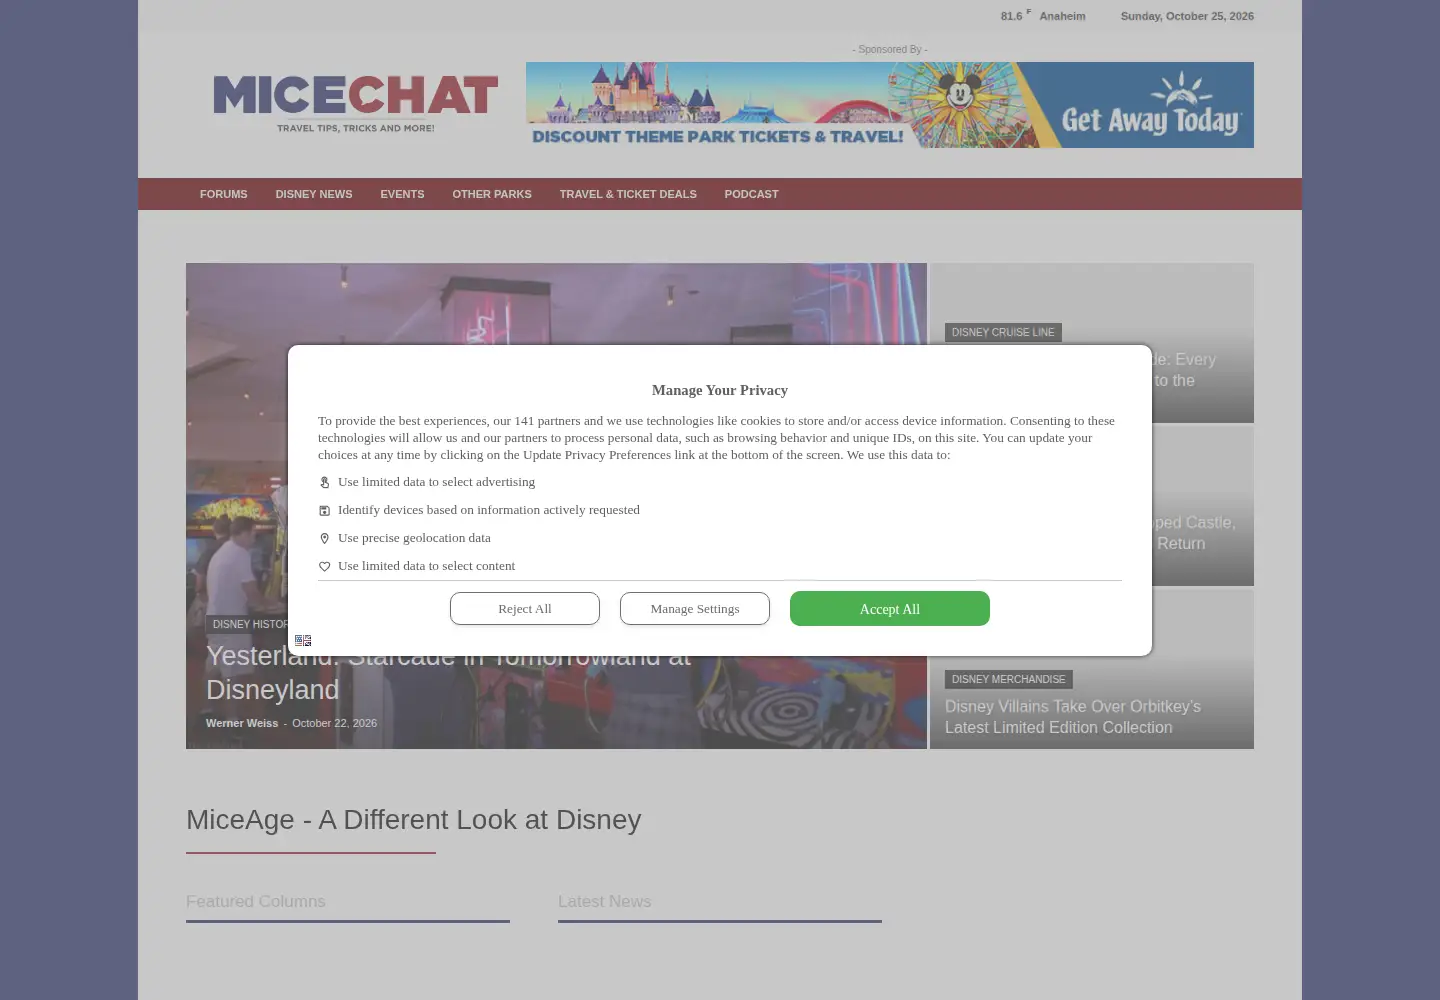Image resolution: width=1440 pixels, height=1000 pixels.
Task: Click the location pin icon for geolocation
Action: click(324, 538)
